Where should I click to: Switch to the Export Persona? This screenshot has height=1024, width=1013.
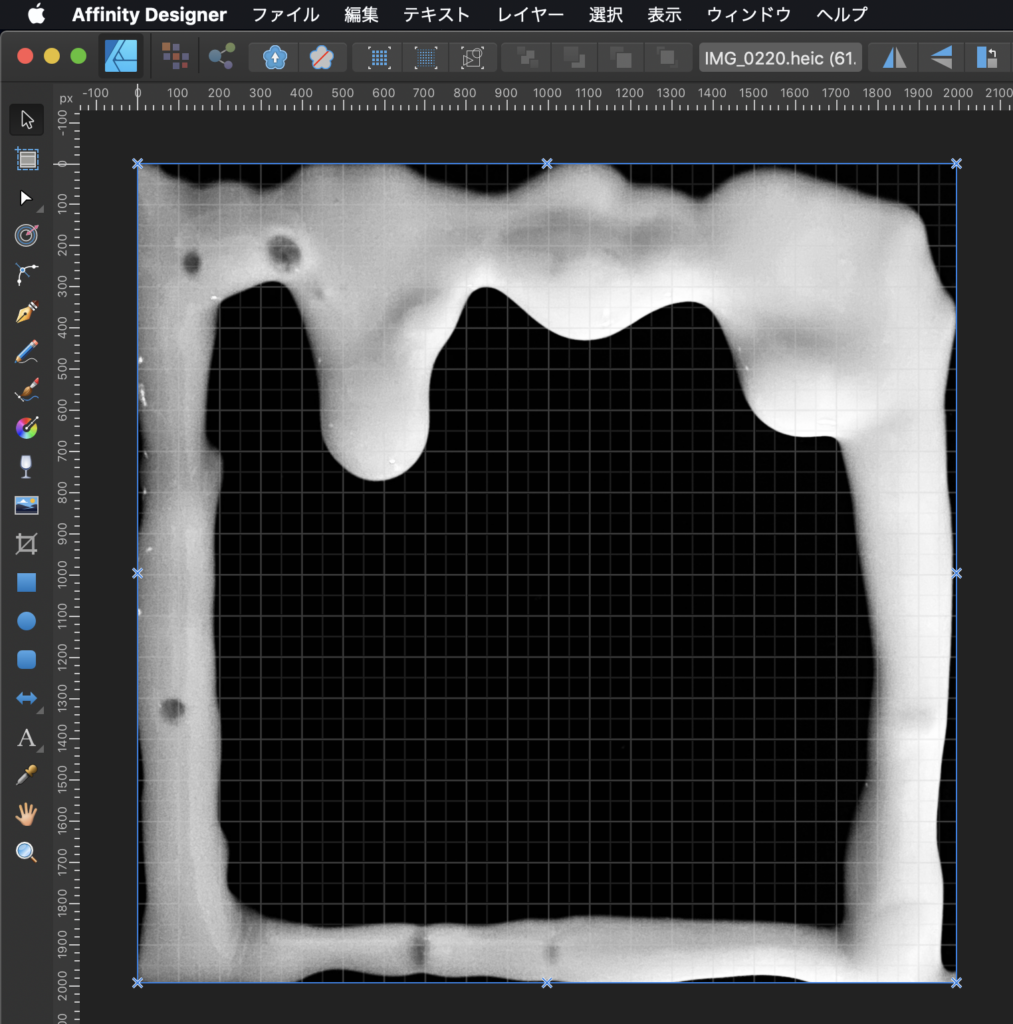221,57
